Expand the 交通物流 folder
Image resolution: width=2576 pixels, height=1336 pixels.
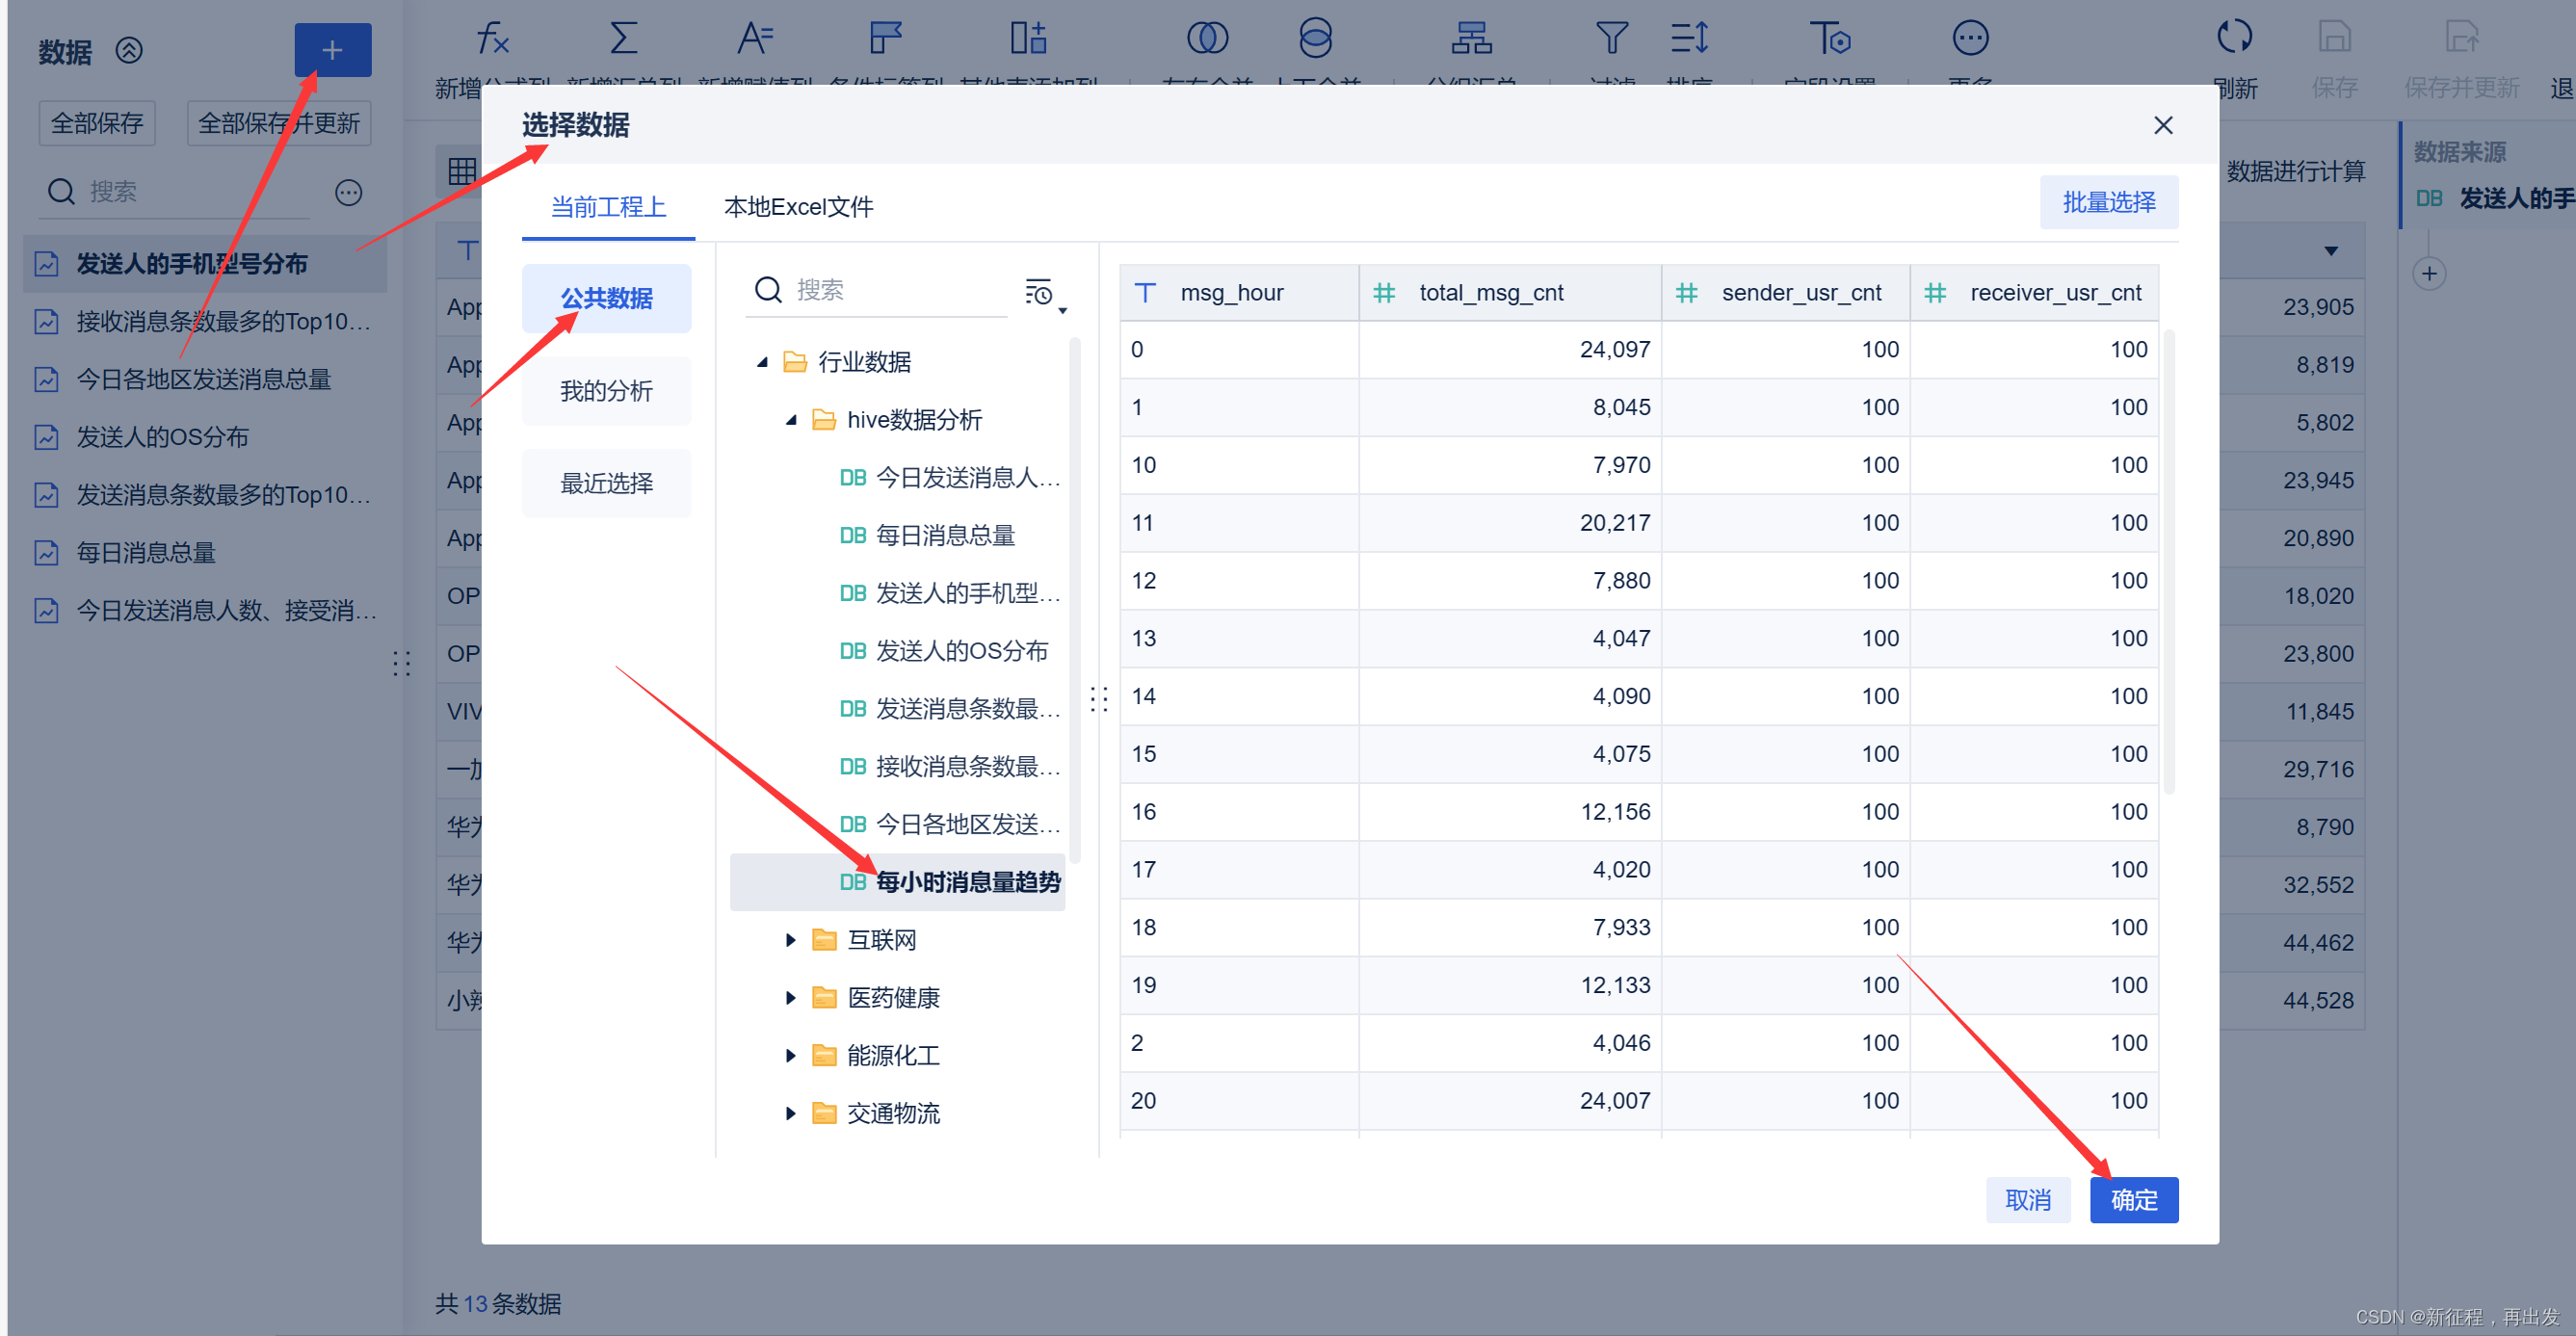791,1114
